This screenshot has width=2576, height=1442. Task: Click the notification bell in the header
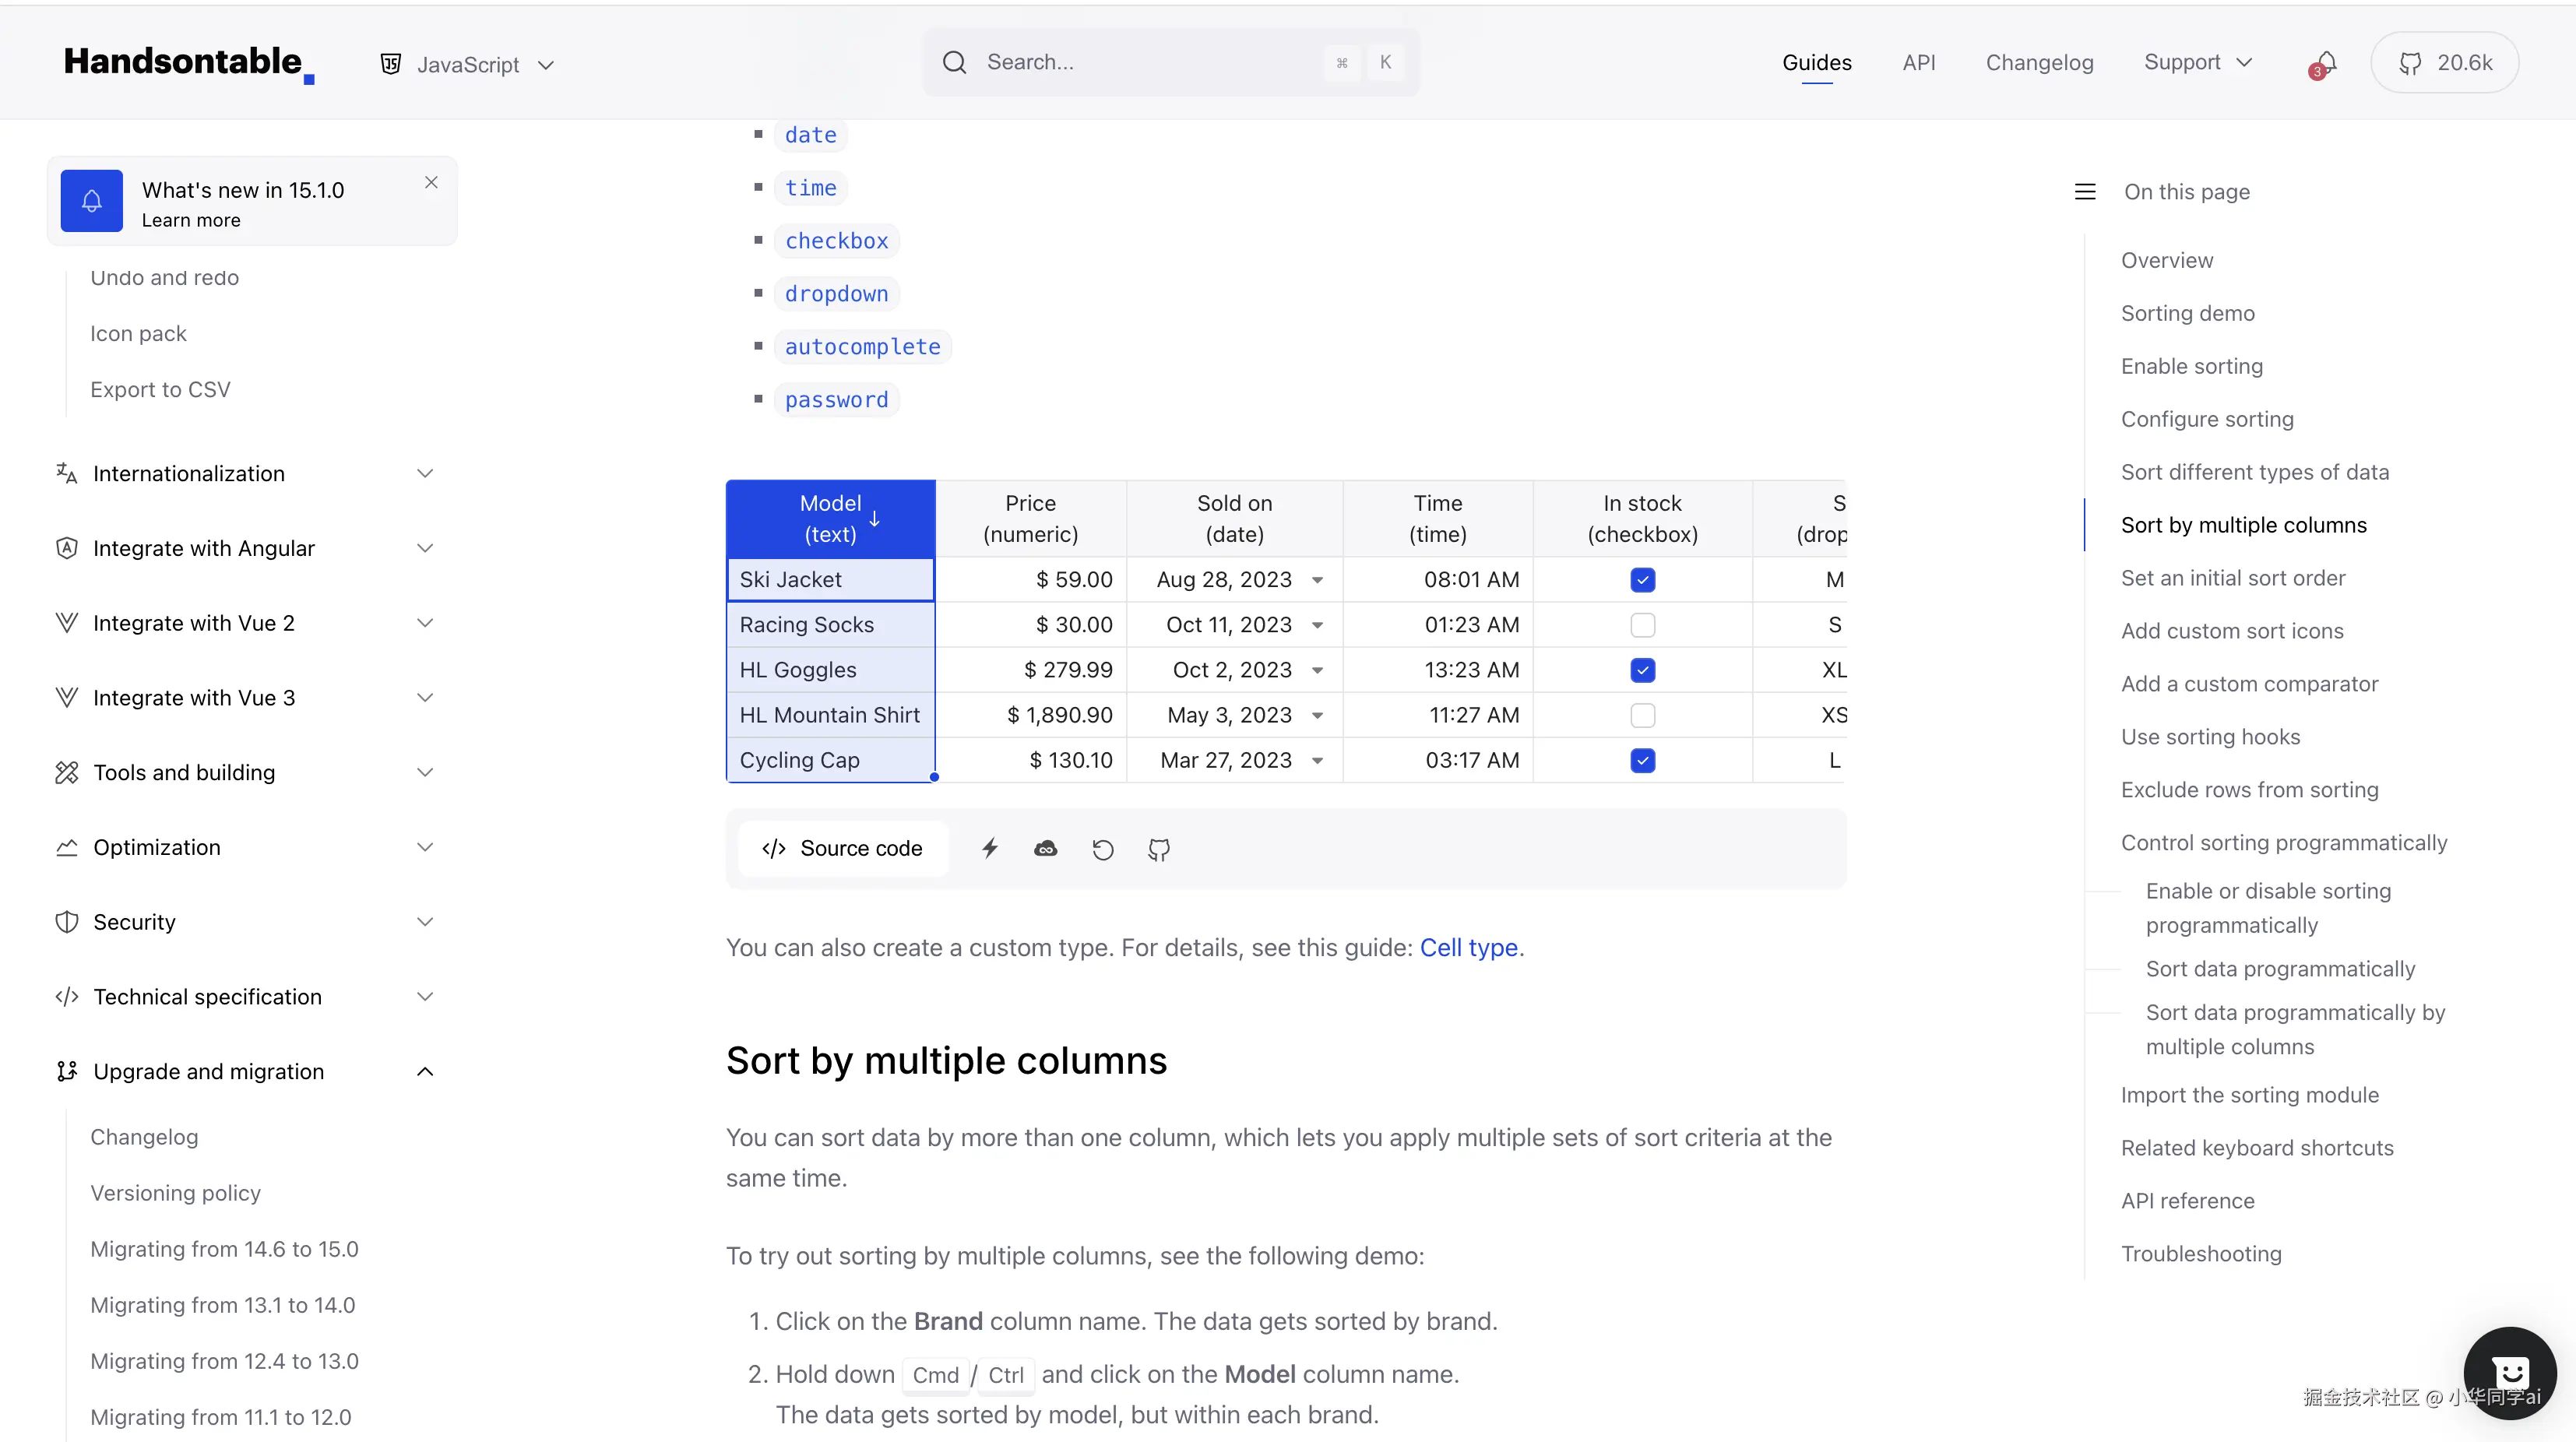pyautogui.click(x=2325, y=63)
